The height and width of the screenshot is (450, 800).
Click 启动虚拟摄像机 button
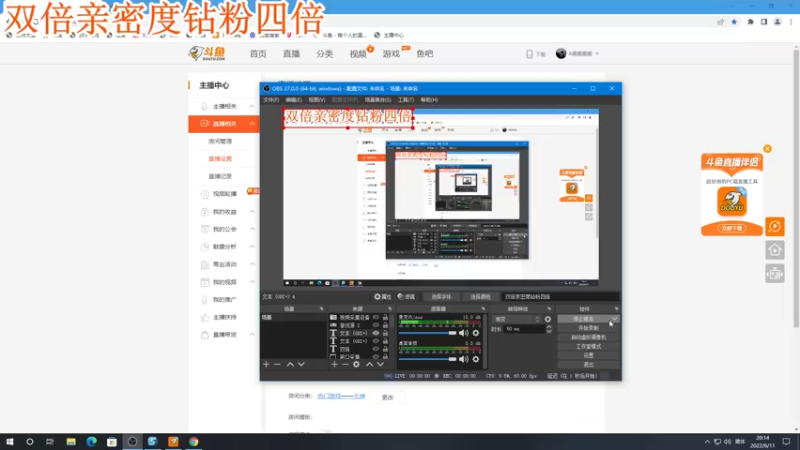tap(588, 337)
